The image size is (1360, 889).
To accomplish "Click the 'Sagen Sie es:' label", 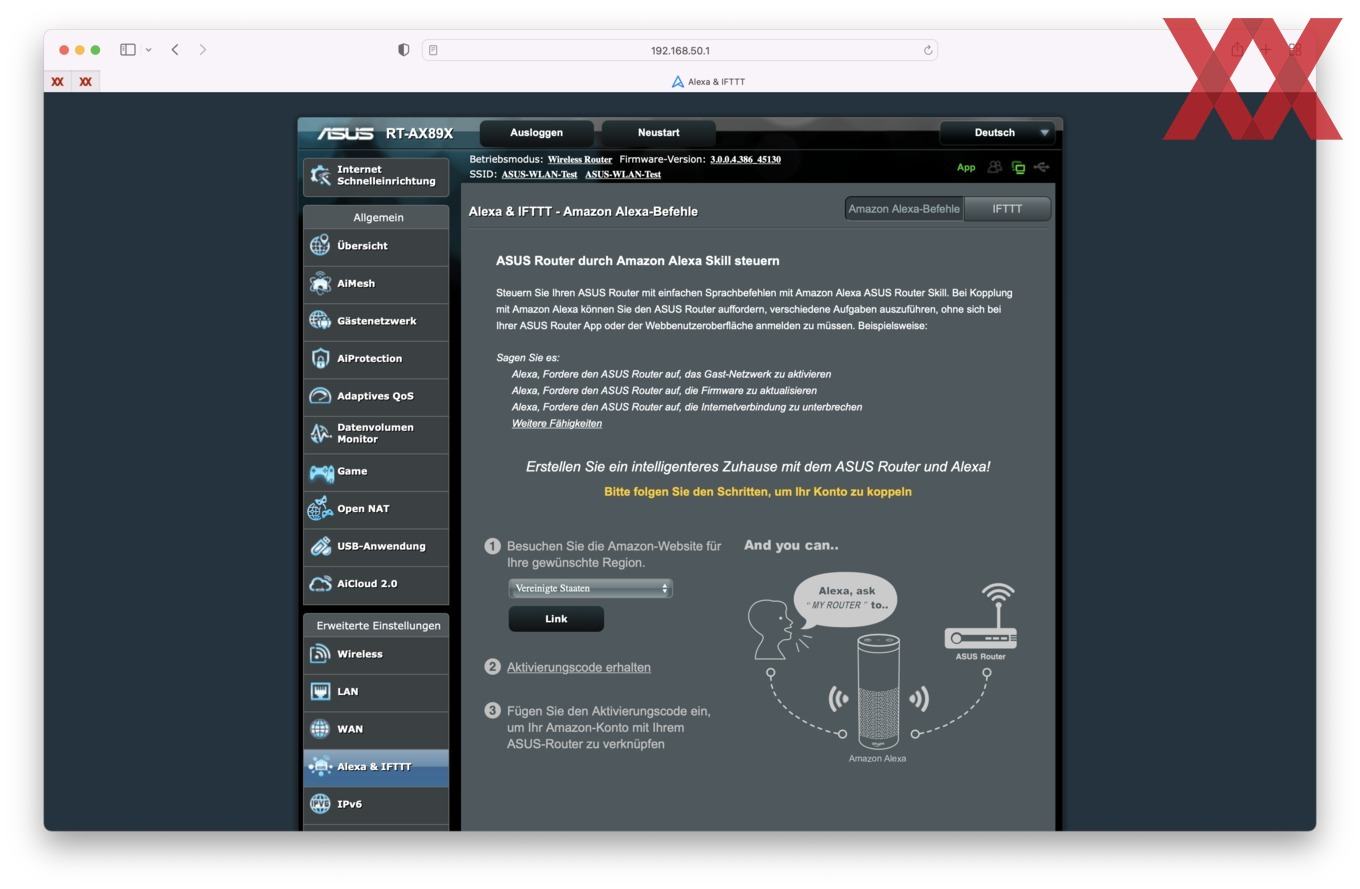I will [528, 358].
